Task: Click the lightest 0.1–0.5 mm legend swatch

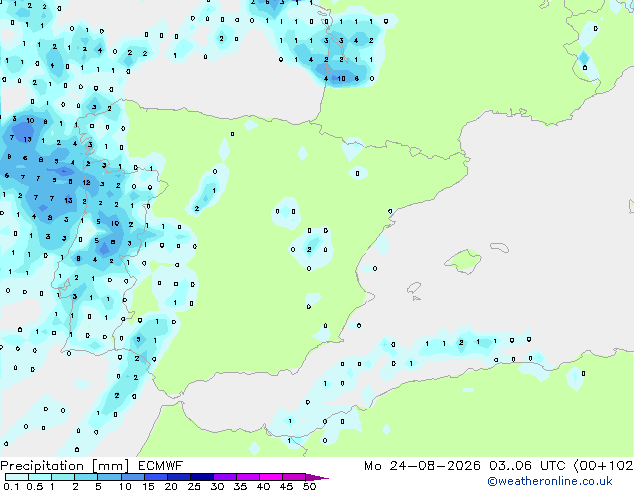Action: click(17, 477)
